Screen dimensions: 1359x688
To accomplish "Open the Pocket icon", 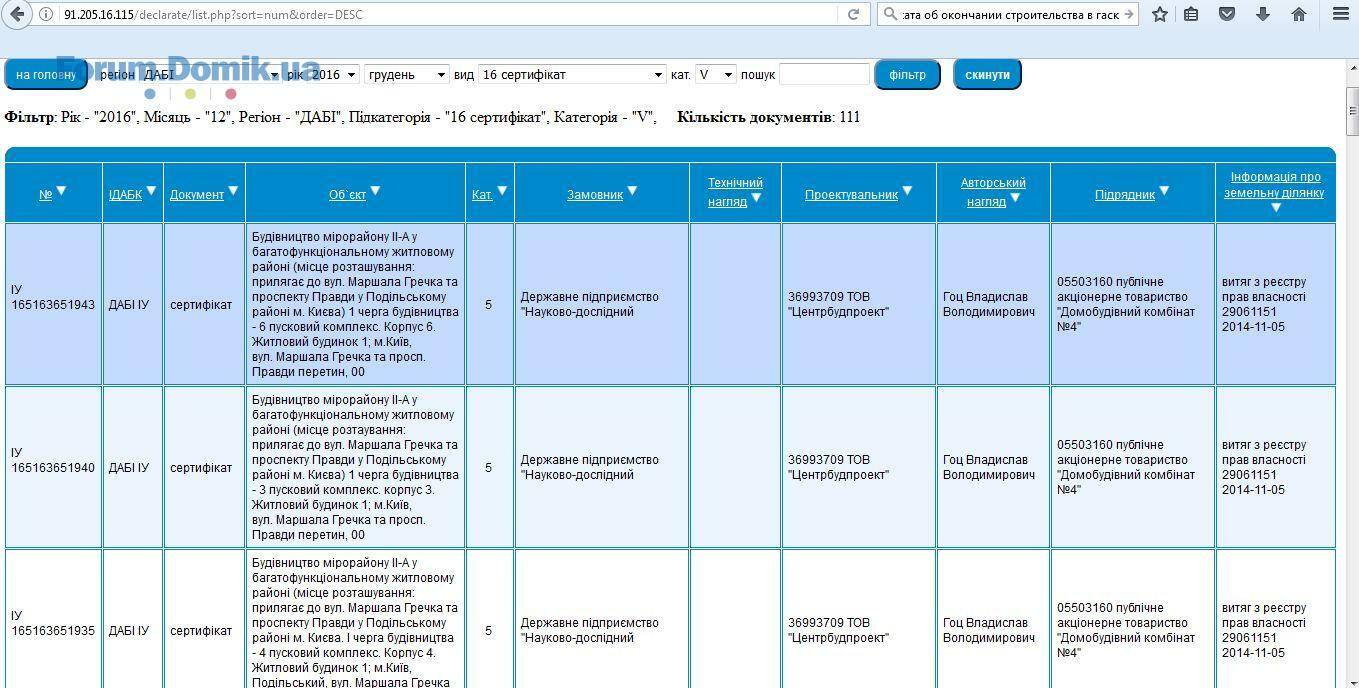I will pos(1227,14).
